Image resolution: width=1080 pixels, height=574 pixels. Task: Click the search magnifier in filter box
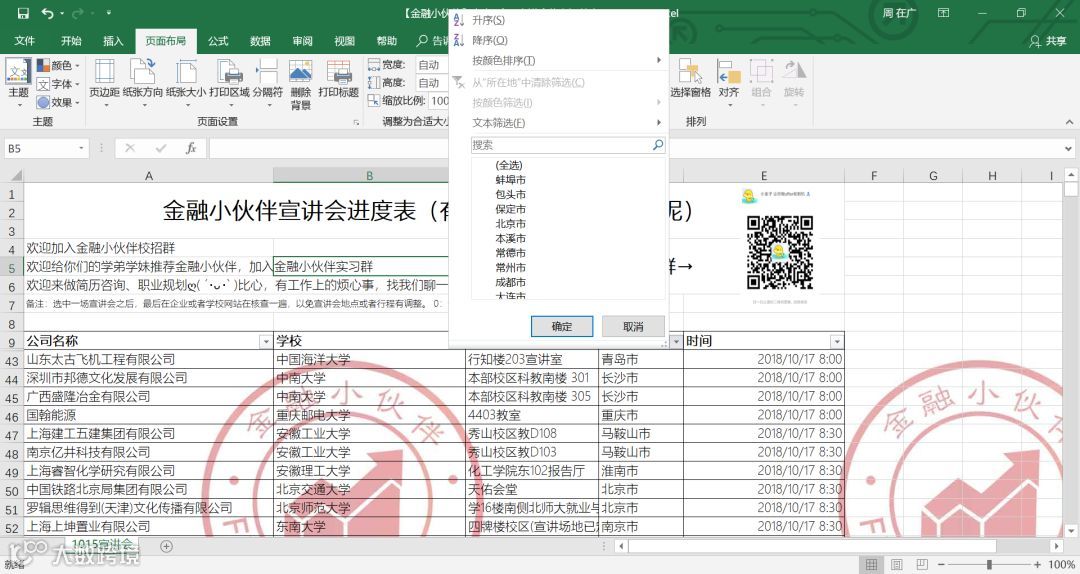click(658, 145)
